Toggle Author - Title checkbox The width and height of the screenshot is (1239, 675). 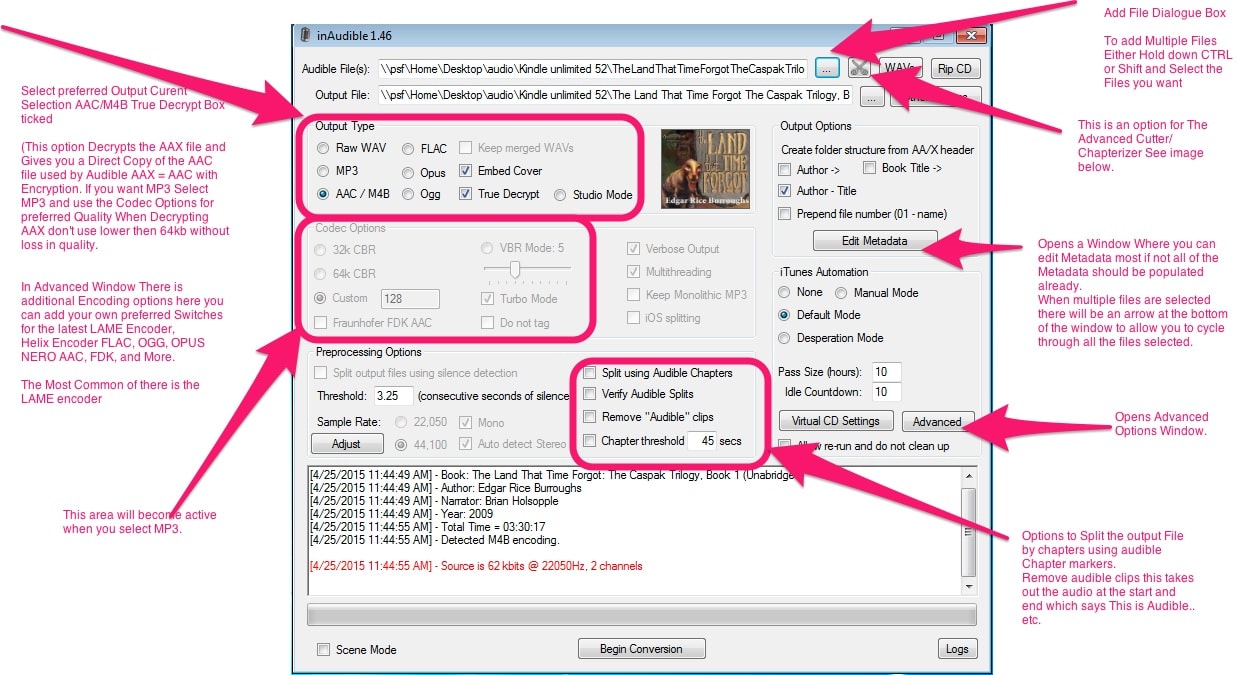(x=785, y=191)
